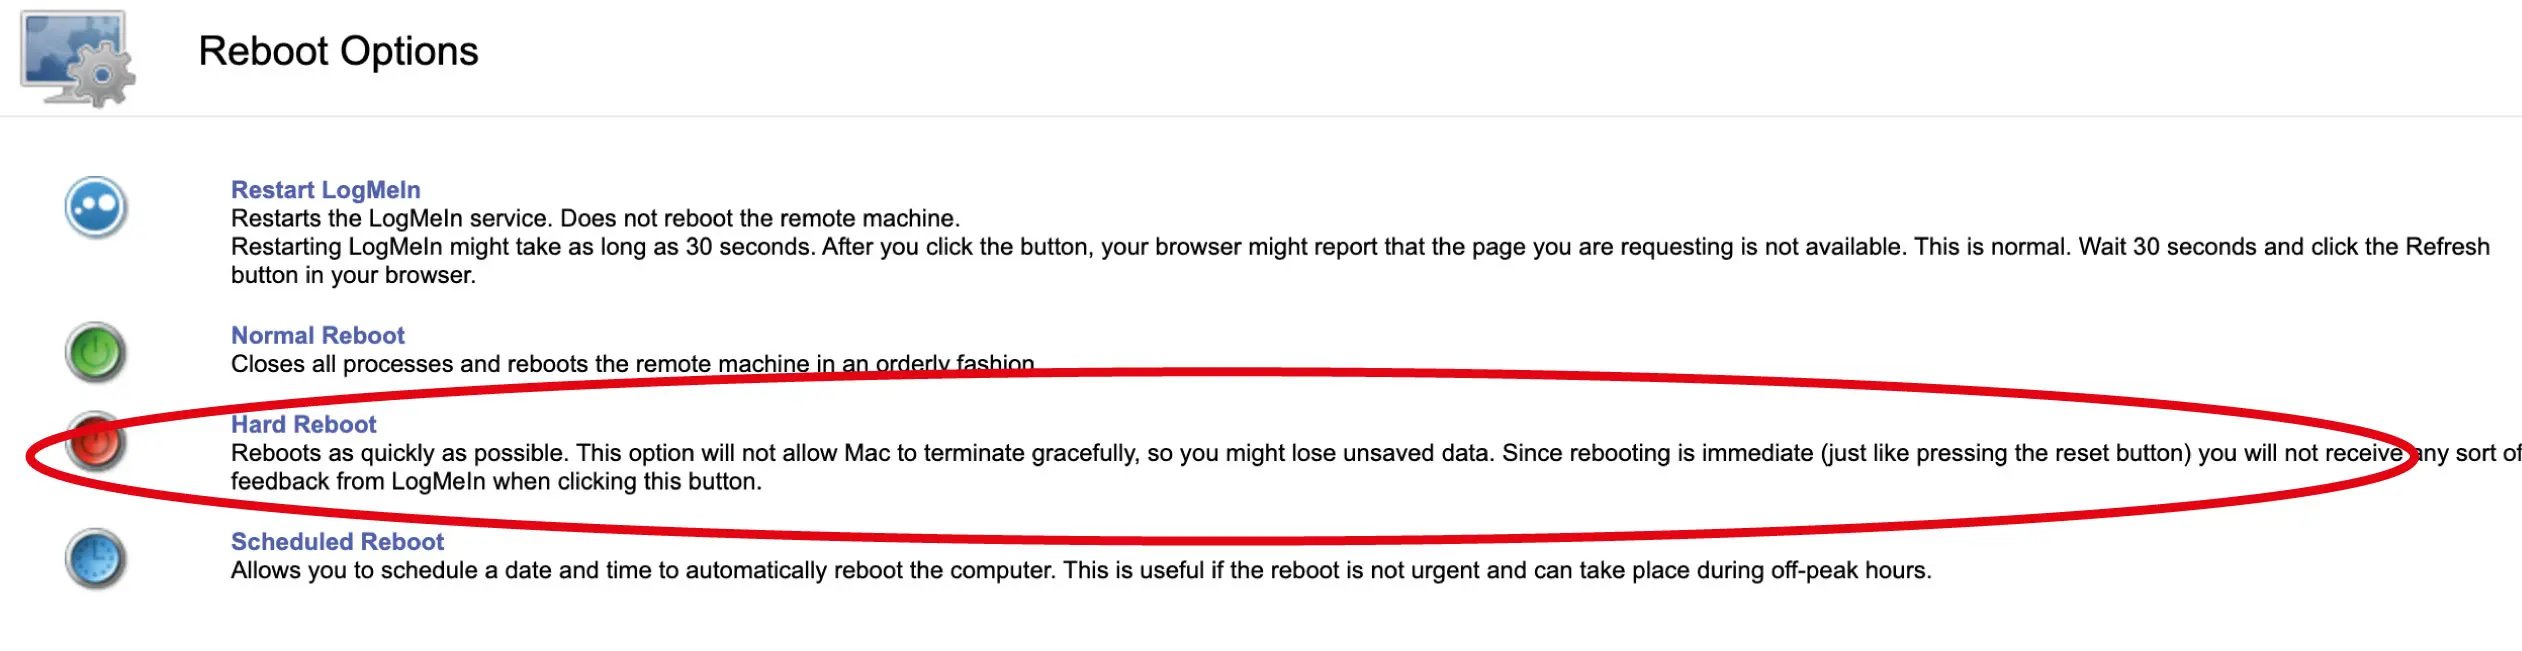Image resolution: width=2522 pixels, height=651 pixels.
Task: Select the Hard Reboot link
Action: 303,424
